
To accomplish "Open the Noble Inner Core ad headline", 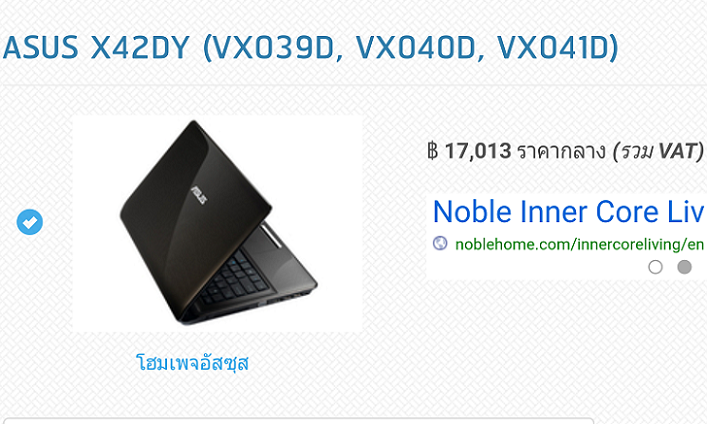I will pos(569,212).
